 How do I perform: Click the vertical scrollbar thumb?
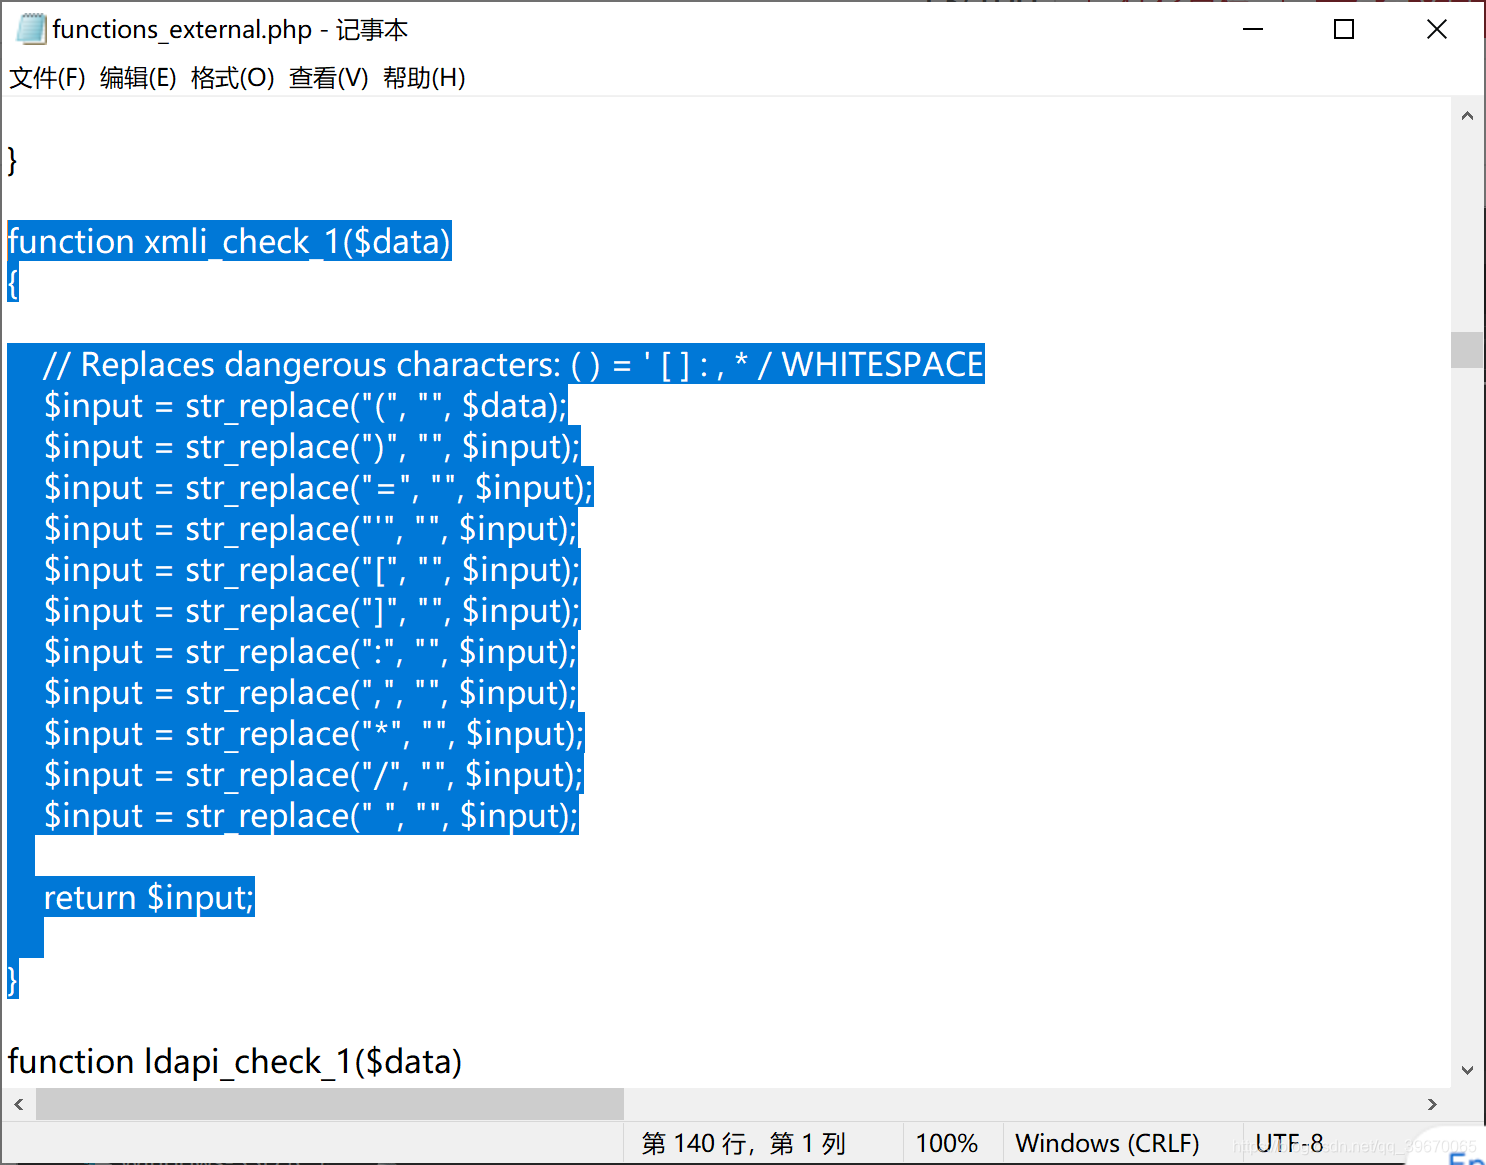[1467, 350]
